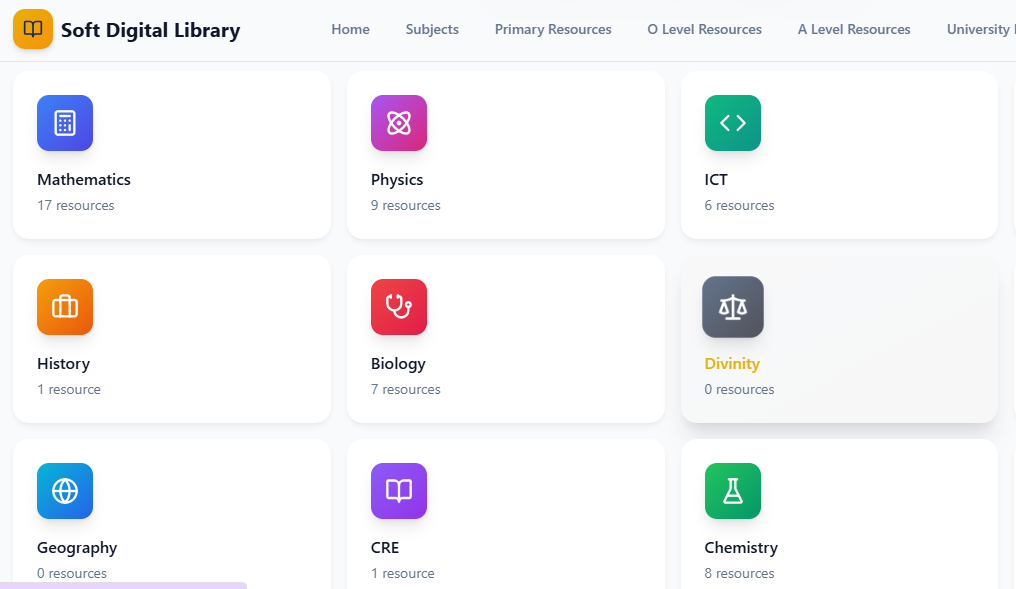1016x589 pixels.
Task: Open the Home navigation item
Action: pos(350,29)
